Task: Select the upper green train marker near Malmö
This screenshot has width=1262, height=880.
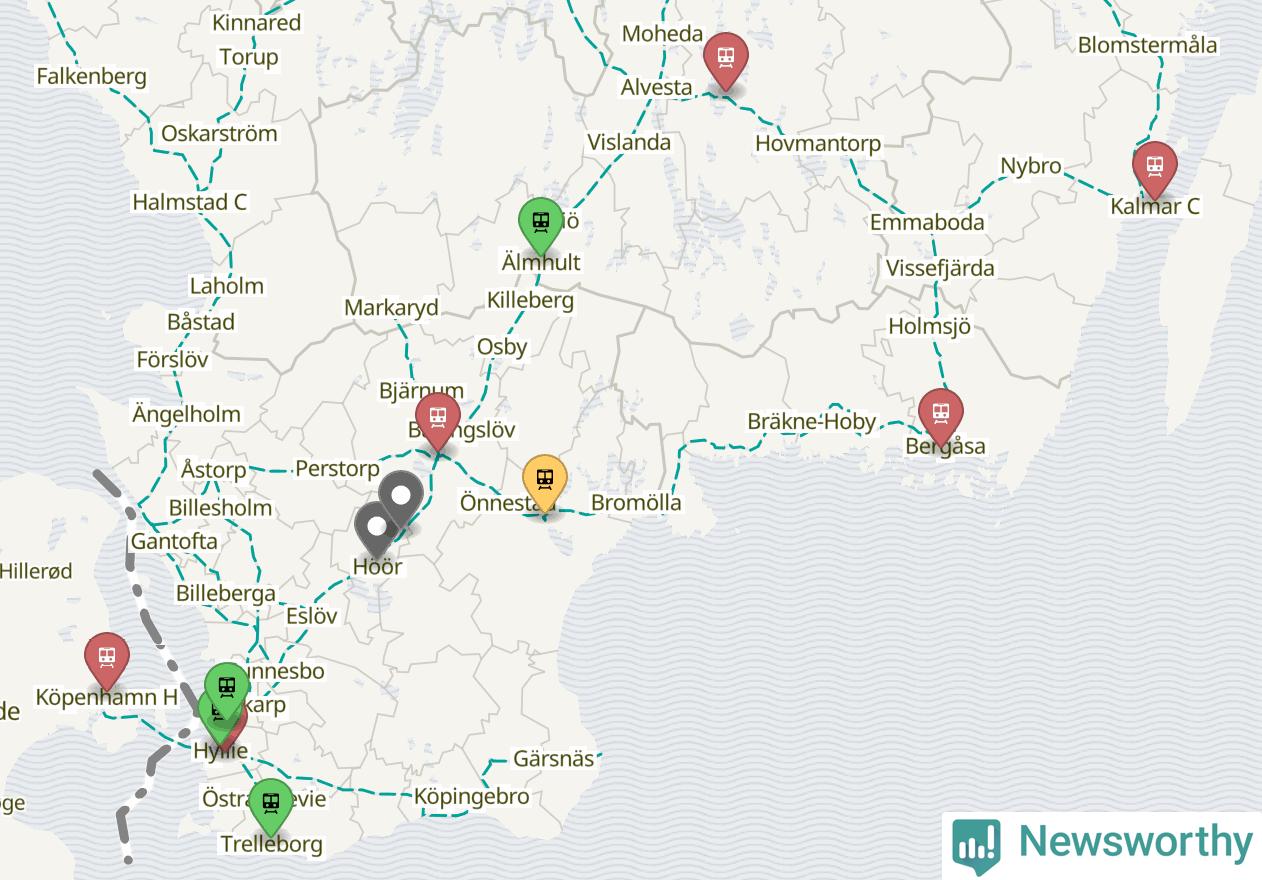Action: (x=227, y=690)
